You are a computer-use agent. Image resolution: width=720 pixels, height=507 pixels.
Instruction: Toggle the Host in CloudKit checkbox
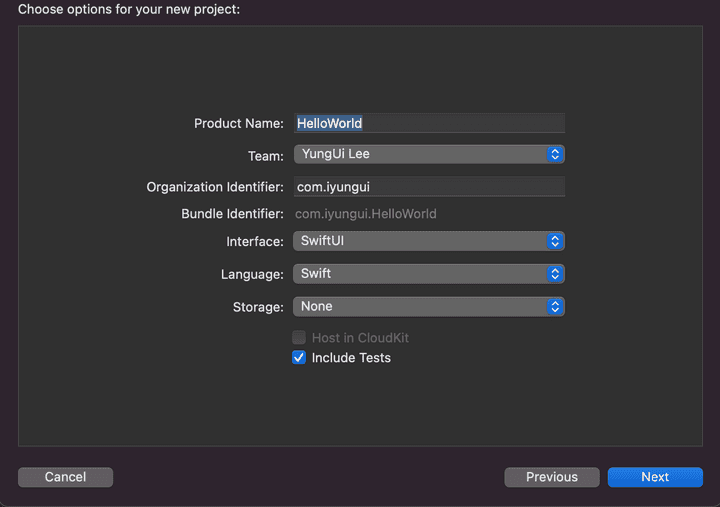tap(299, 338)
